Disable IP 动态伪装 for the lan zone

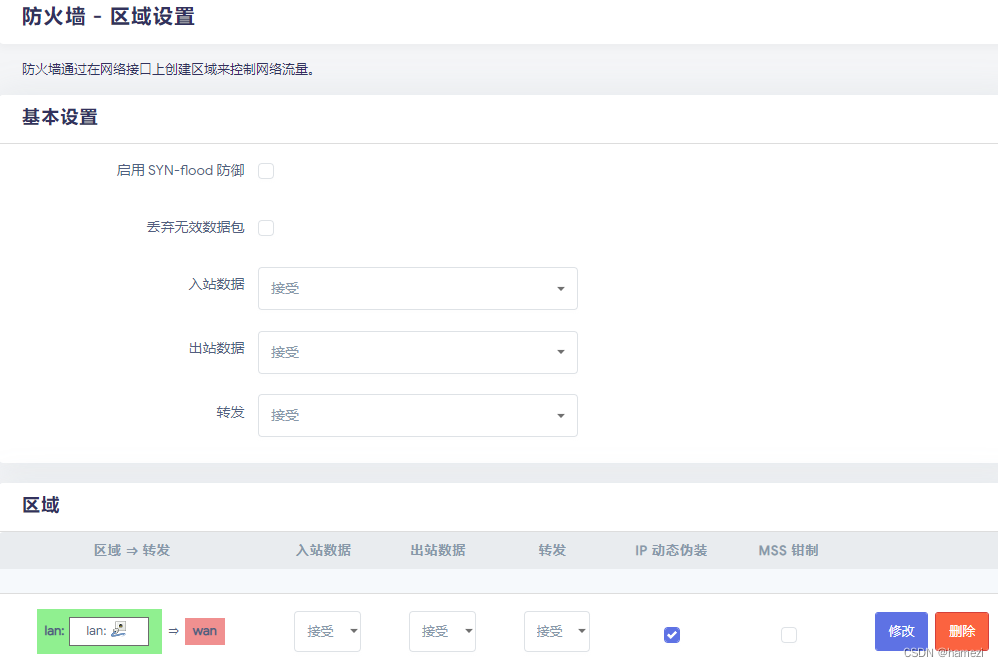(x=671, y=635)
